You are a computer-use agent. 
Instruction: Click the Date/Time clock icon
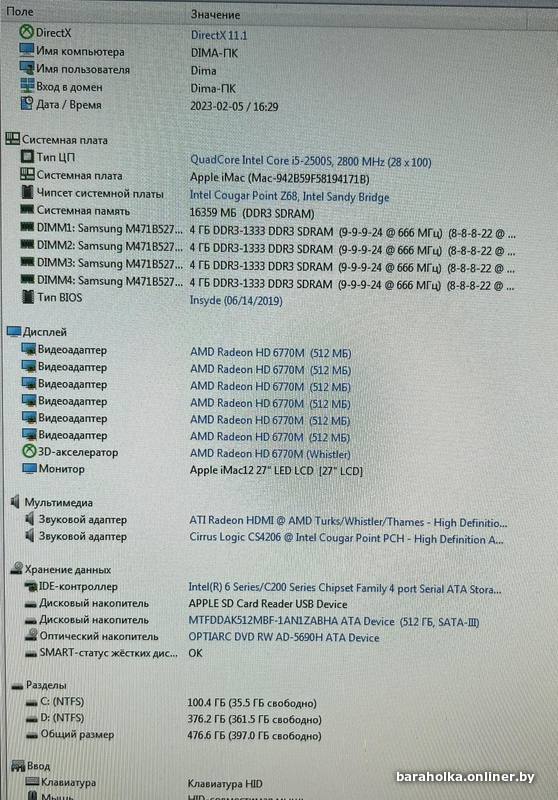click(27, 104)
